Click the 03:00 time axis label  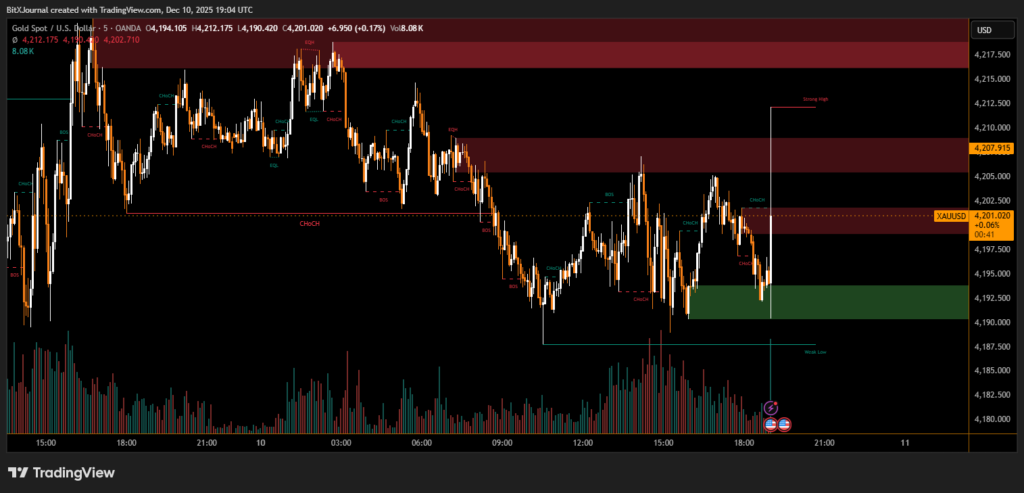(x=340, y=441)
